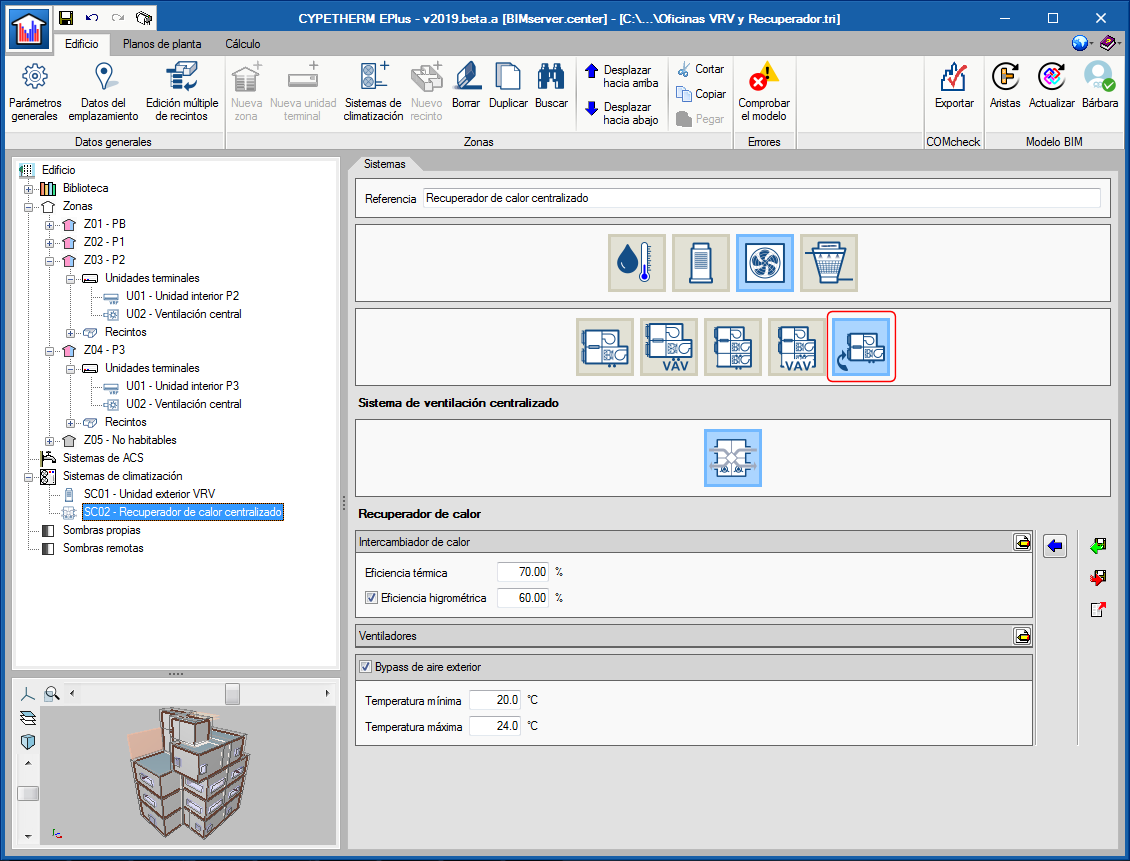Collapse the Z03 - P2 zone
The height and width of the screenshot is (861, 1130).
49,261
